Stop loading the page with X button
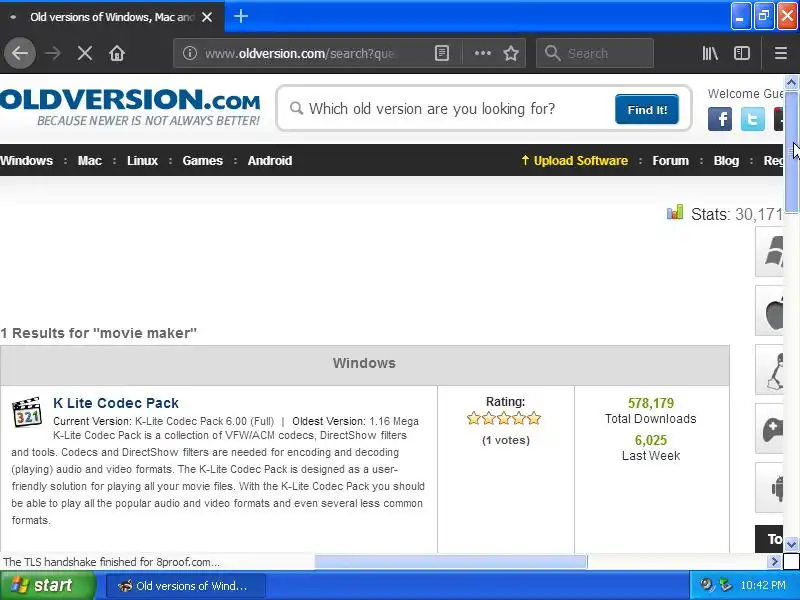 click(85, 53)
